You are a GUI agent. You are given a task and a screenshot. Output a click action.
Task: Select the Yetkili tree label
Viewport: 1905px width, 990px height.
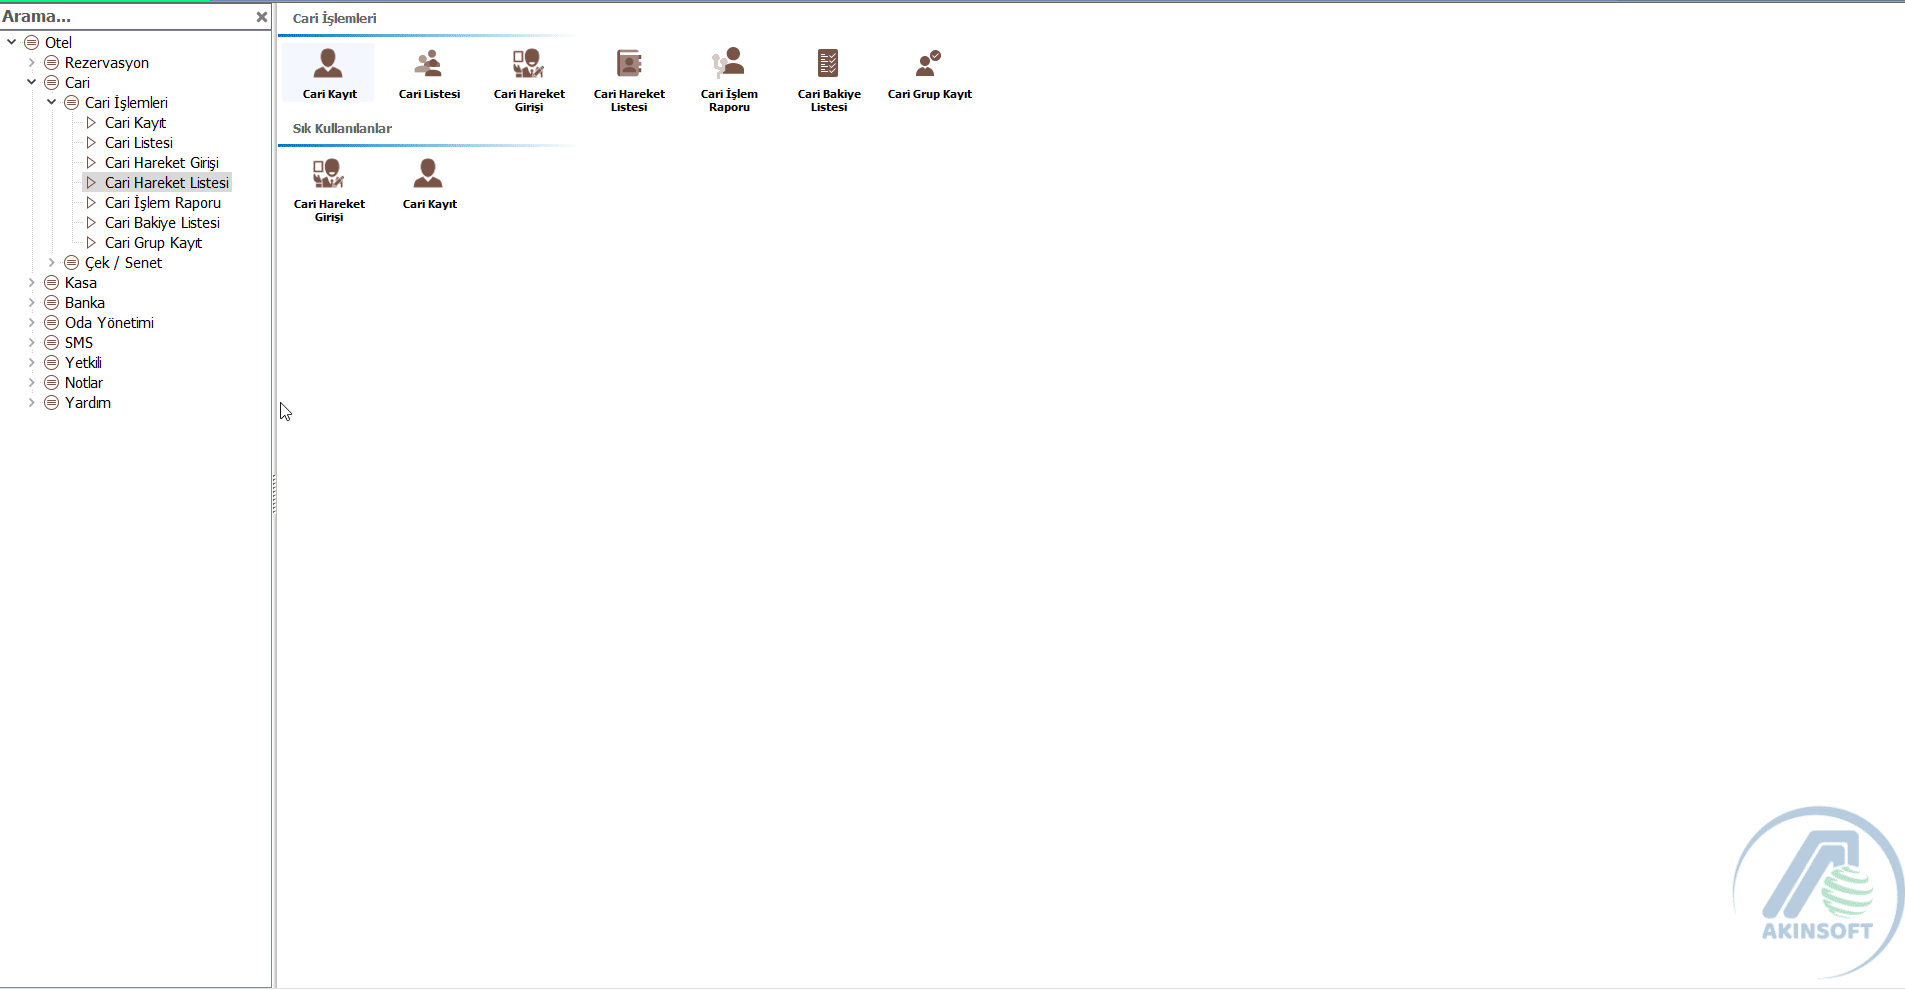[x=83, y=362]
